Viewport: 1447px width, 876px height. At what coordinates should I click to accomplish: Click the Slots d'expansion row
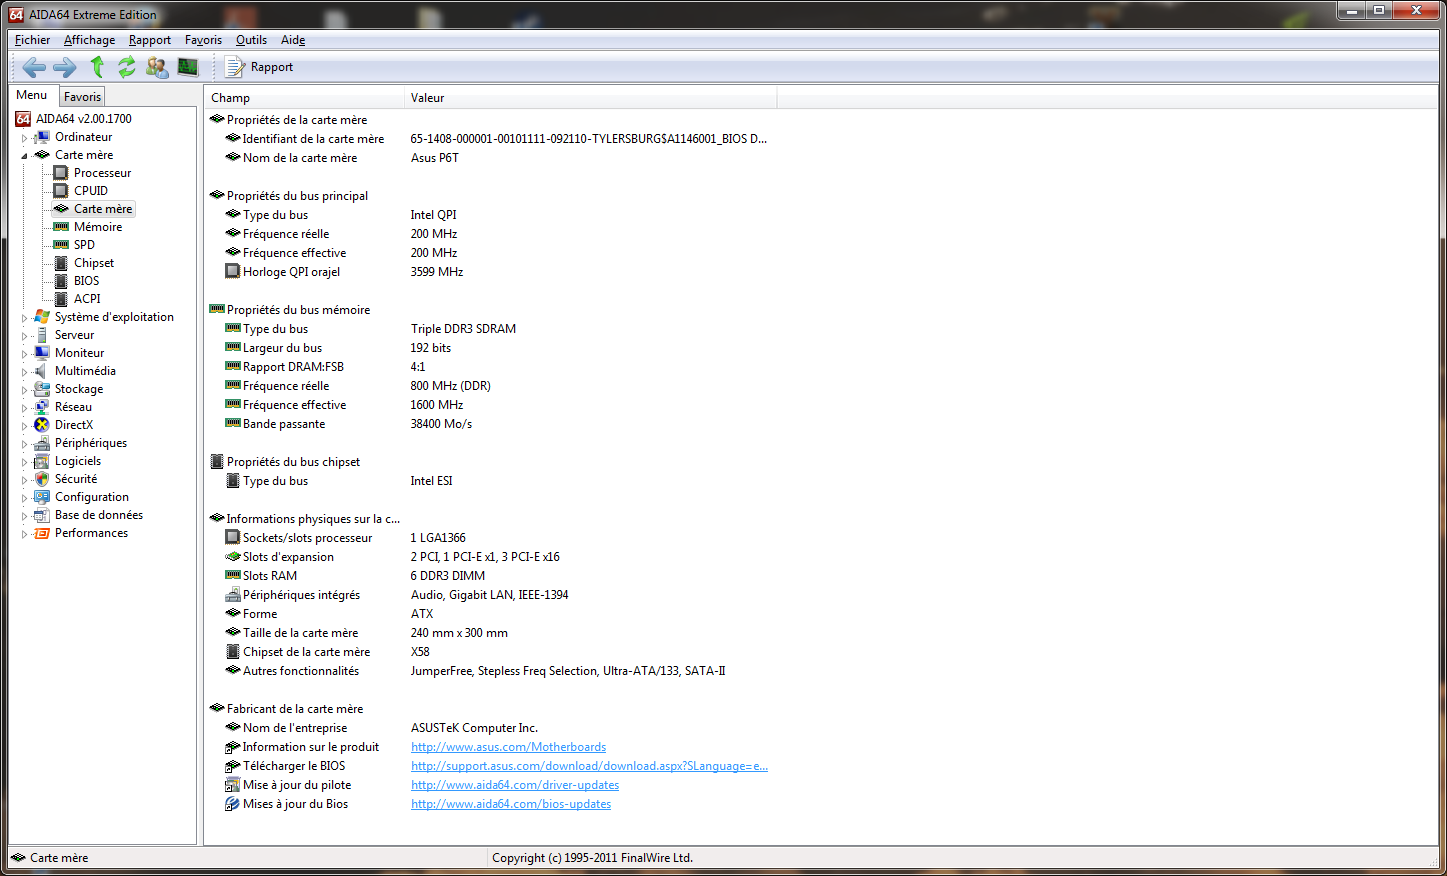pos(490,557)
